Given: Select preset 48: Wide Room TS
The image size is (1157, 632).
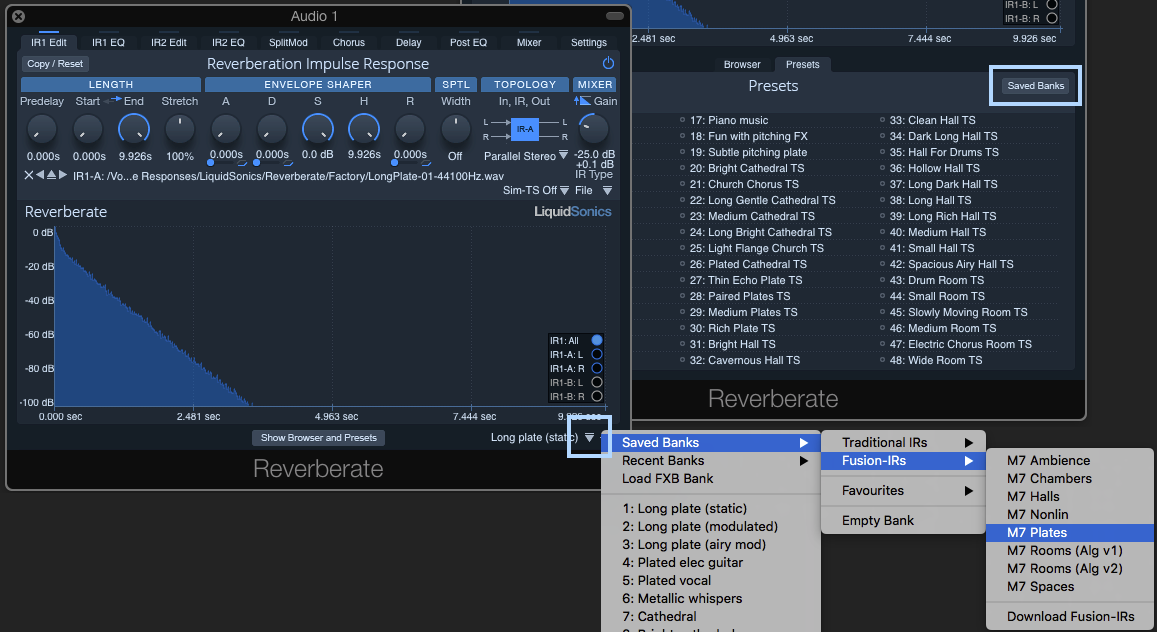Looking at the screenshot, I should [x=936, y=361].
